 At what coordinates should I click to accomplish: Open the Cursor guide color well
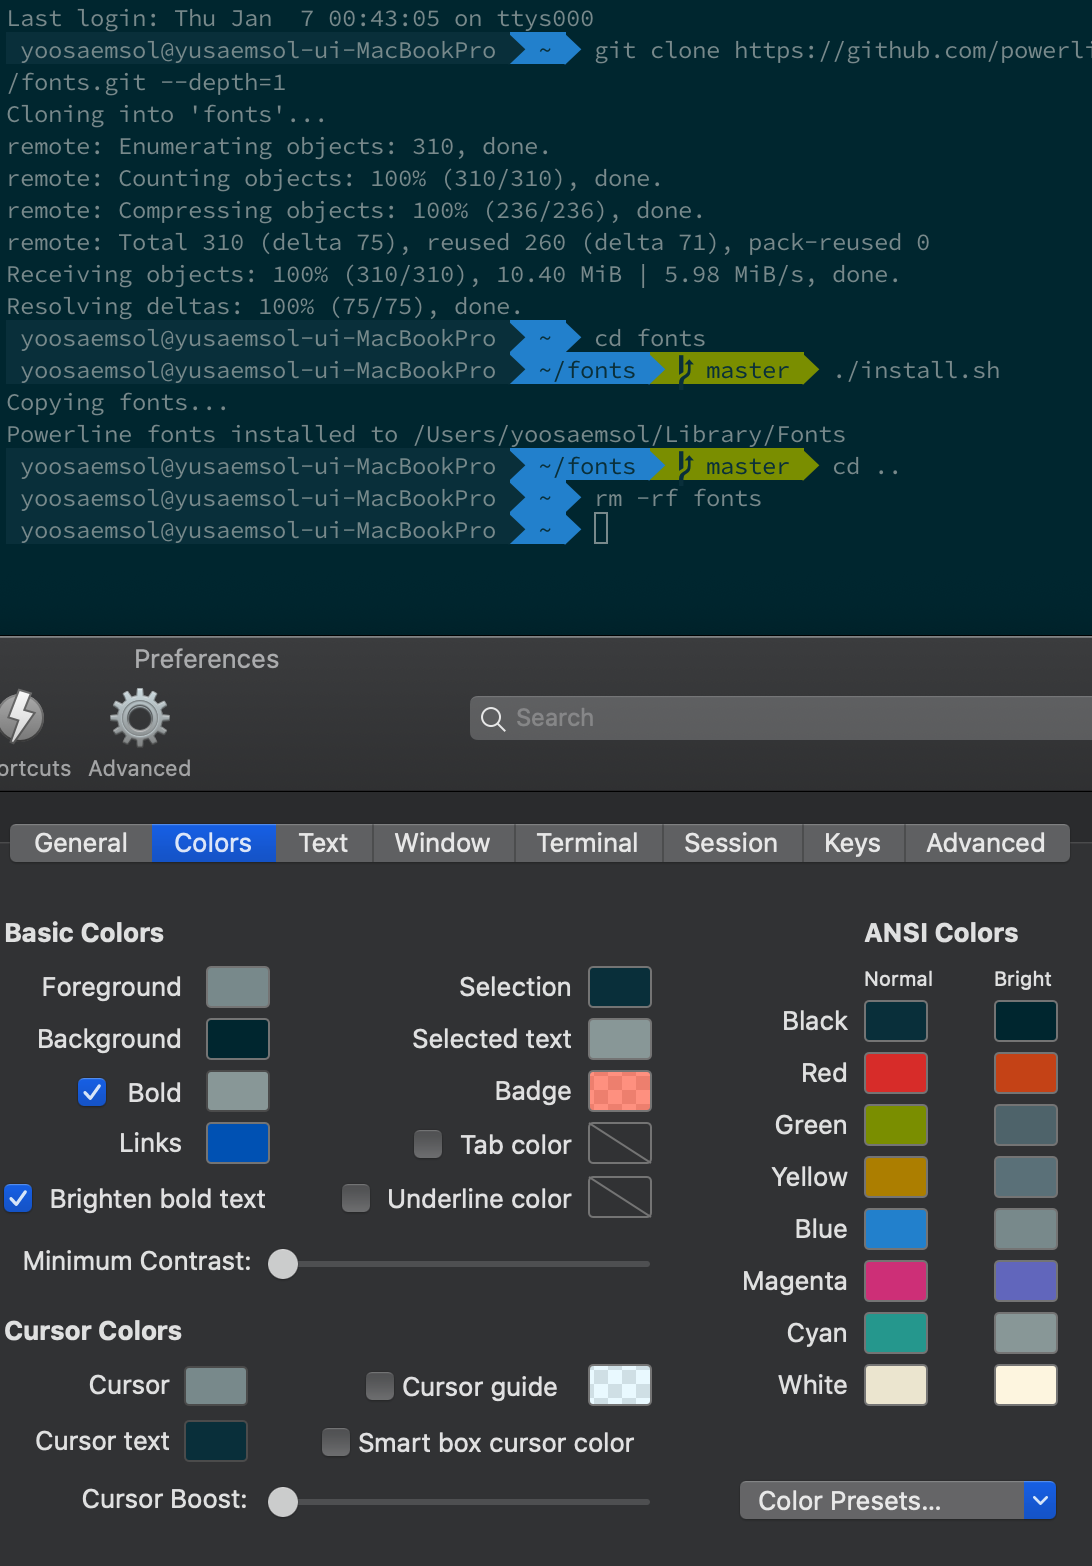(620, 1385)
